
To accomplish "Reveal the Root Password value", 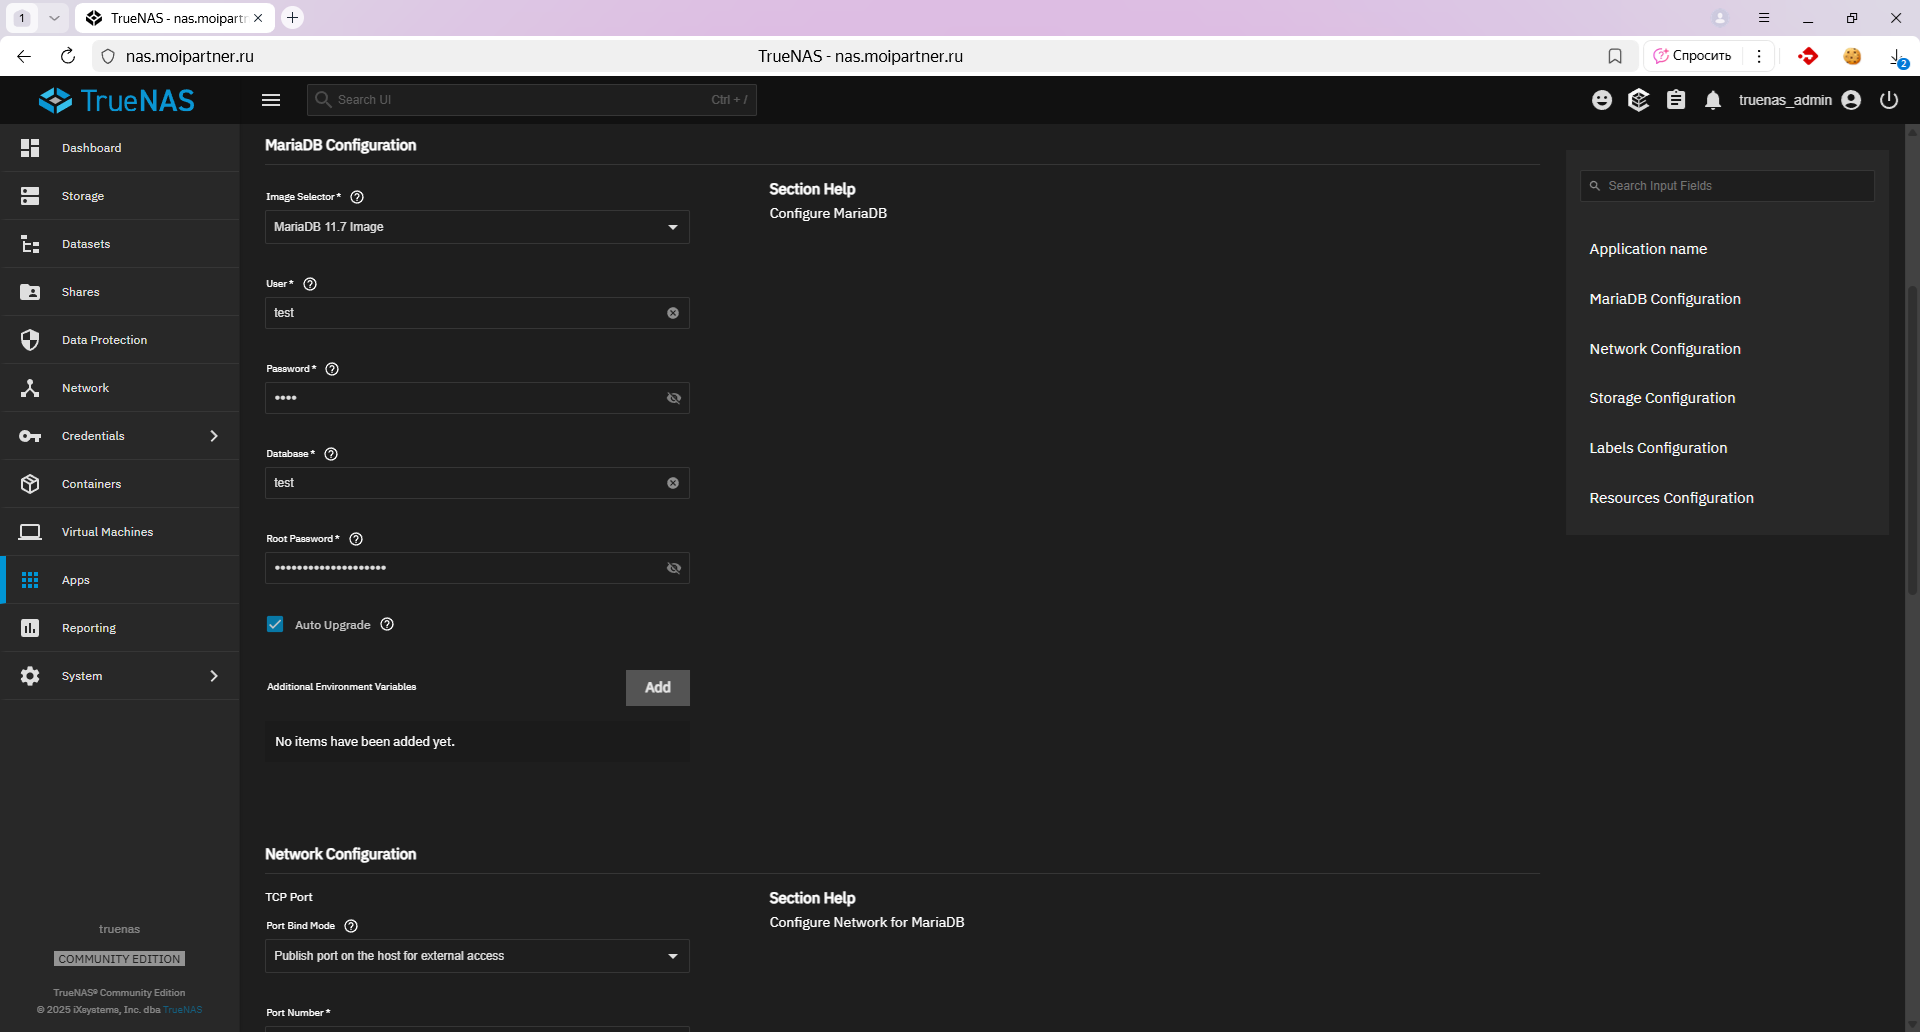I will click(x=674, y=568).
